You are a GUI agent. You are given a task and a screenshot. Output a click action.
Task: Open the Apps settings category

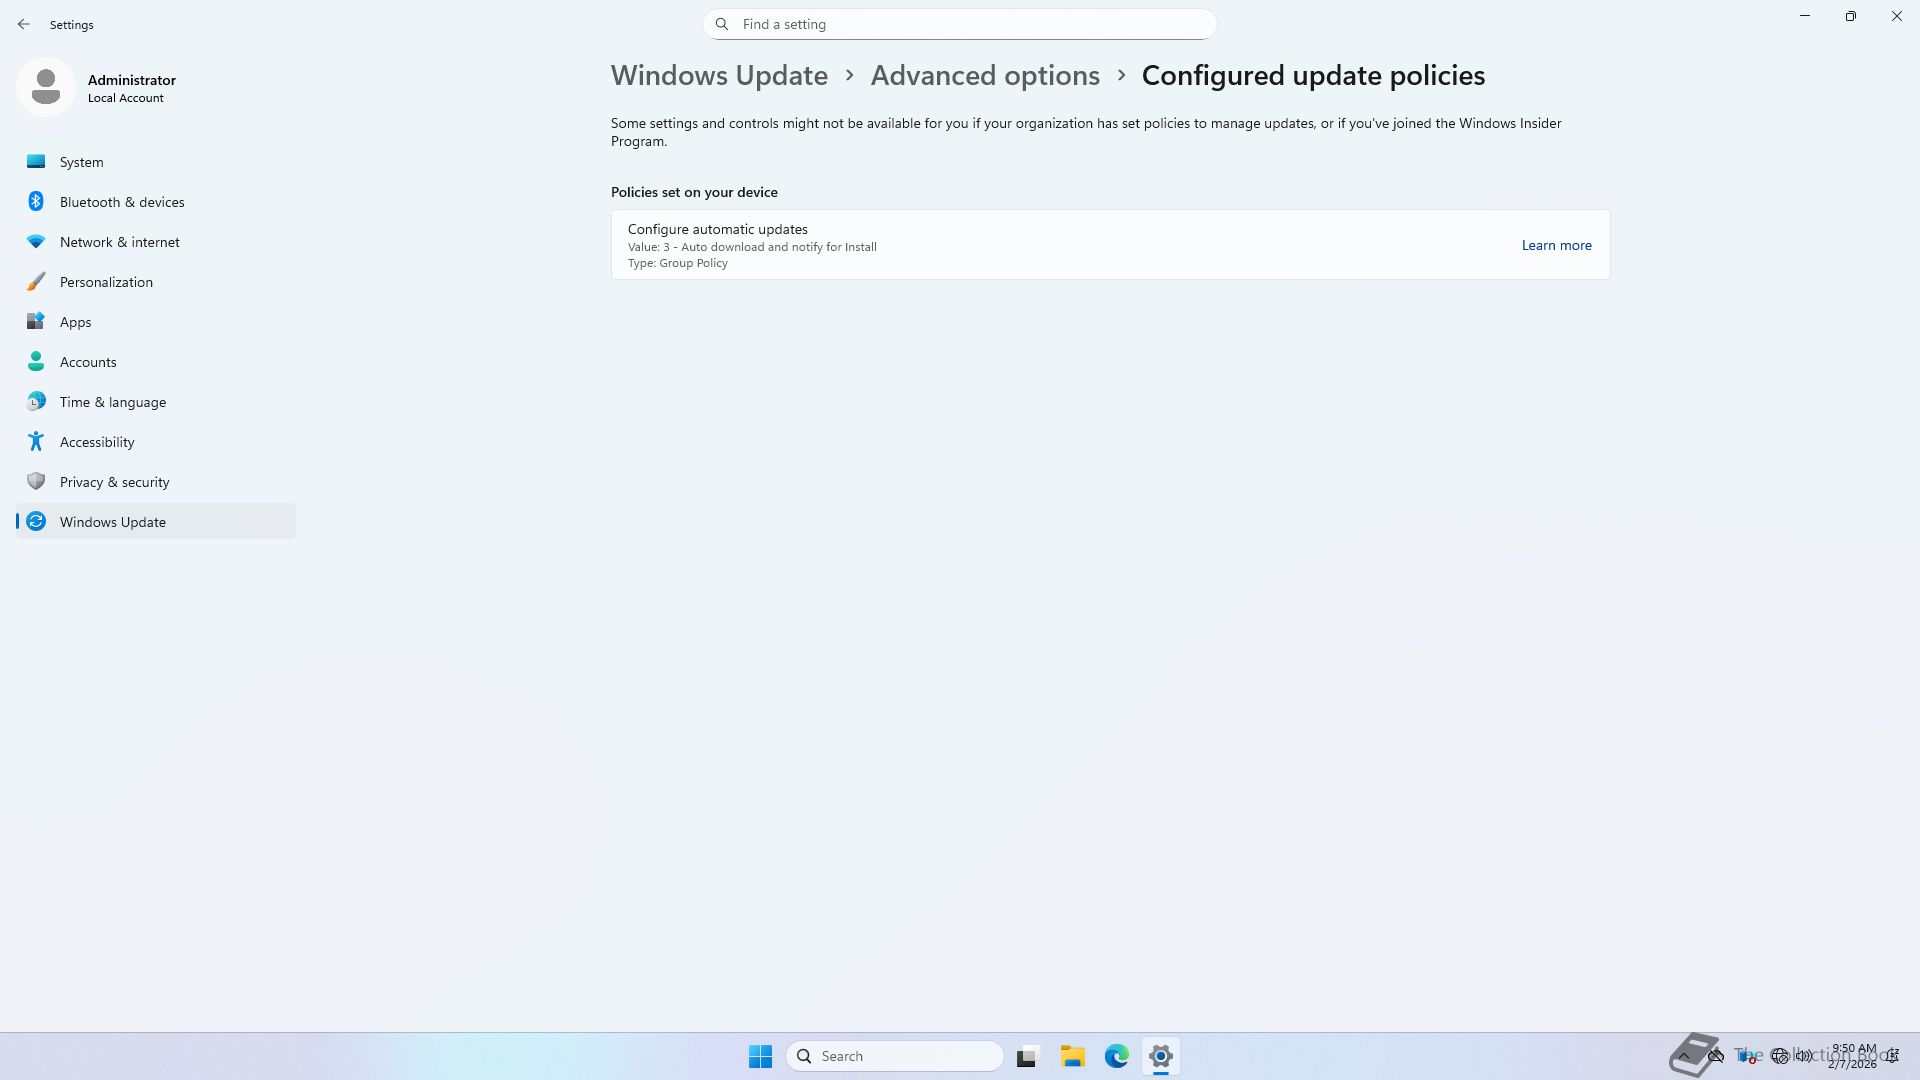(x=75, y=322)
